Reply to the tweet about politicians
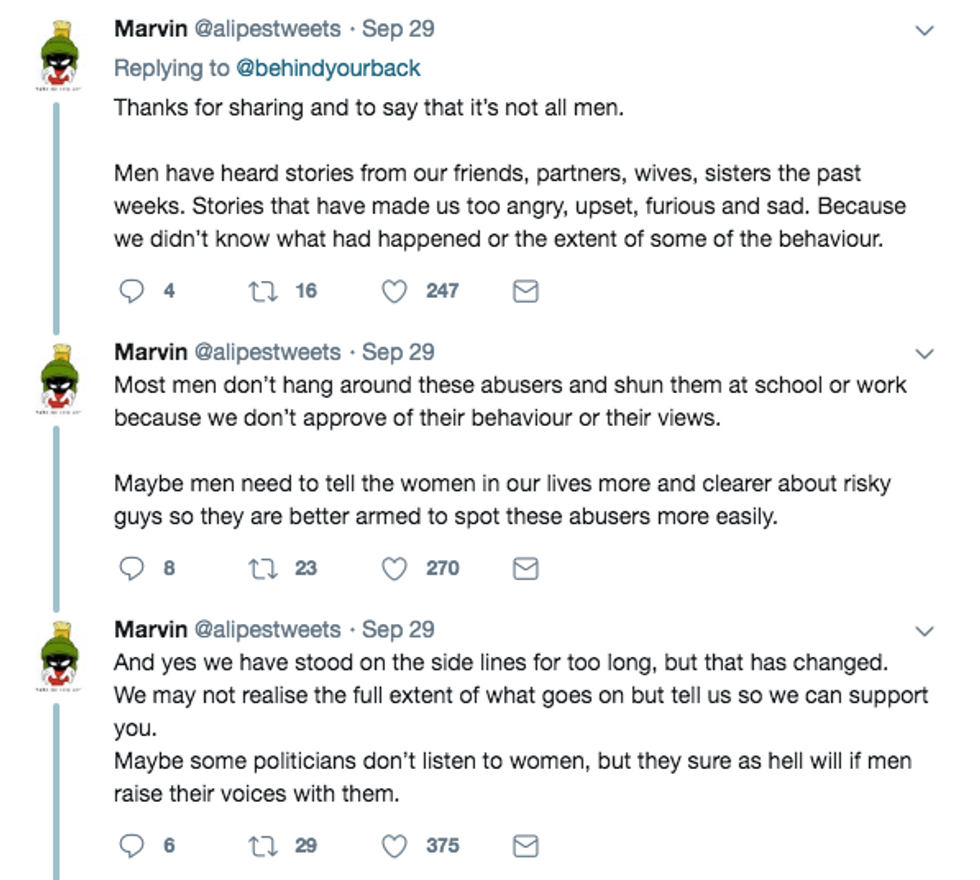 (131, 844)
